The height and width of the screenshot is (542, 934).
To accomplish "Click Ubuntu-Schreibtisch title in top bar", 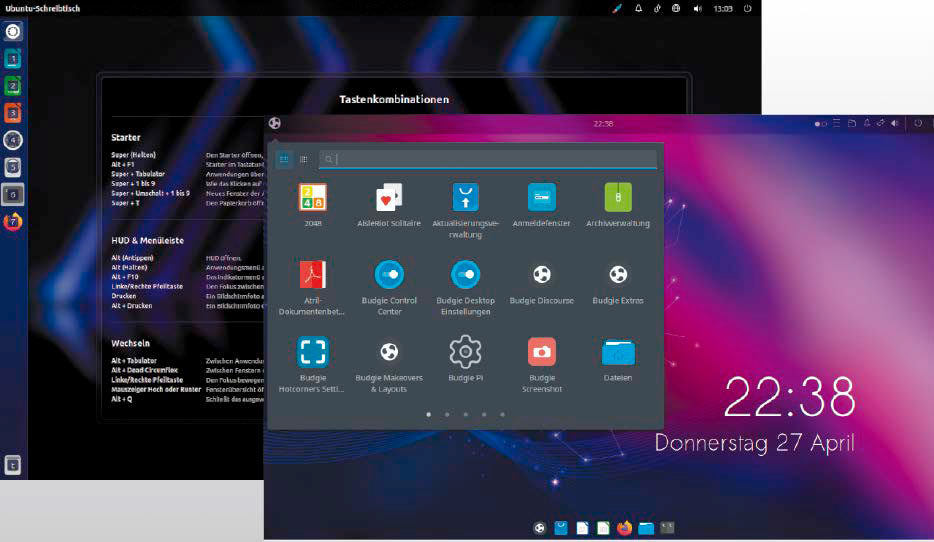I will click(x=42, y=8).
